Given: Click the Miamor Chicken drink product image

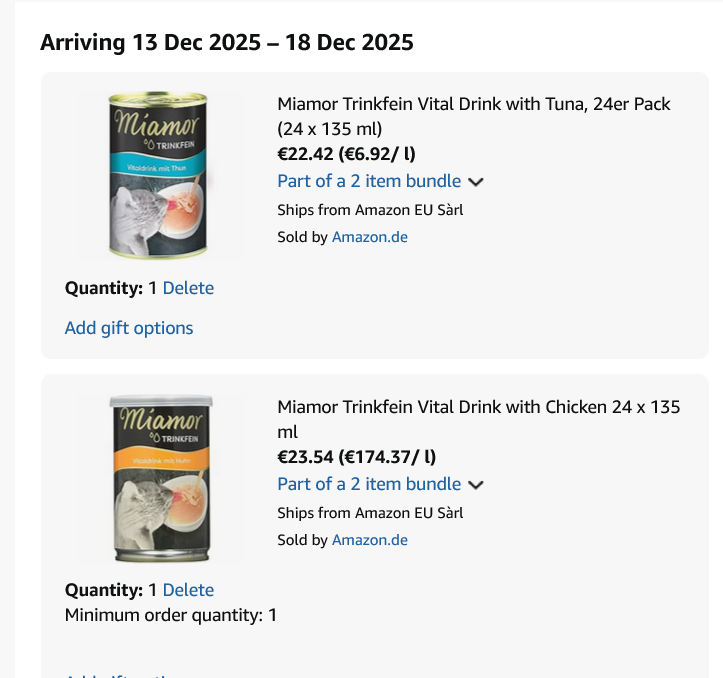Looking at the screenshot, I should (160, 478).
